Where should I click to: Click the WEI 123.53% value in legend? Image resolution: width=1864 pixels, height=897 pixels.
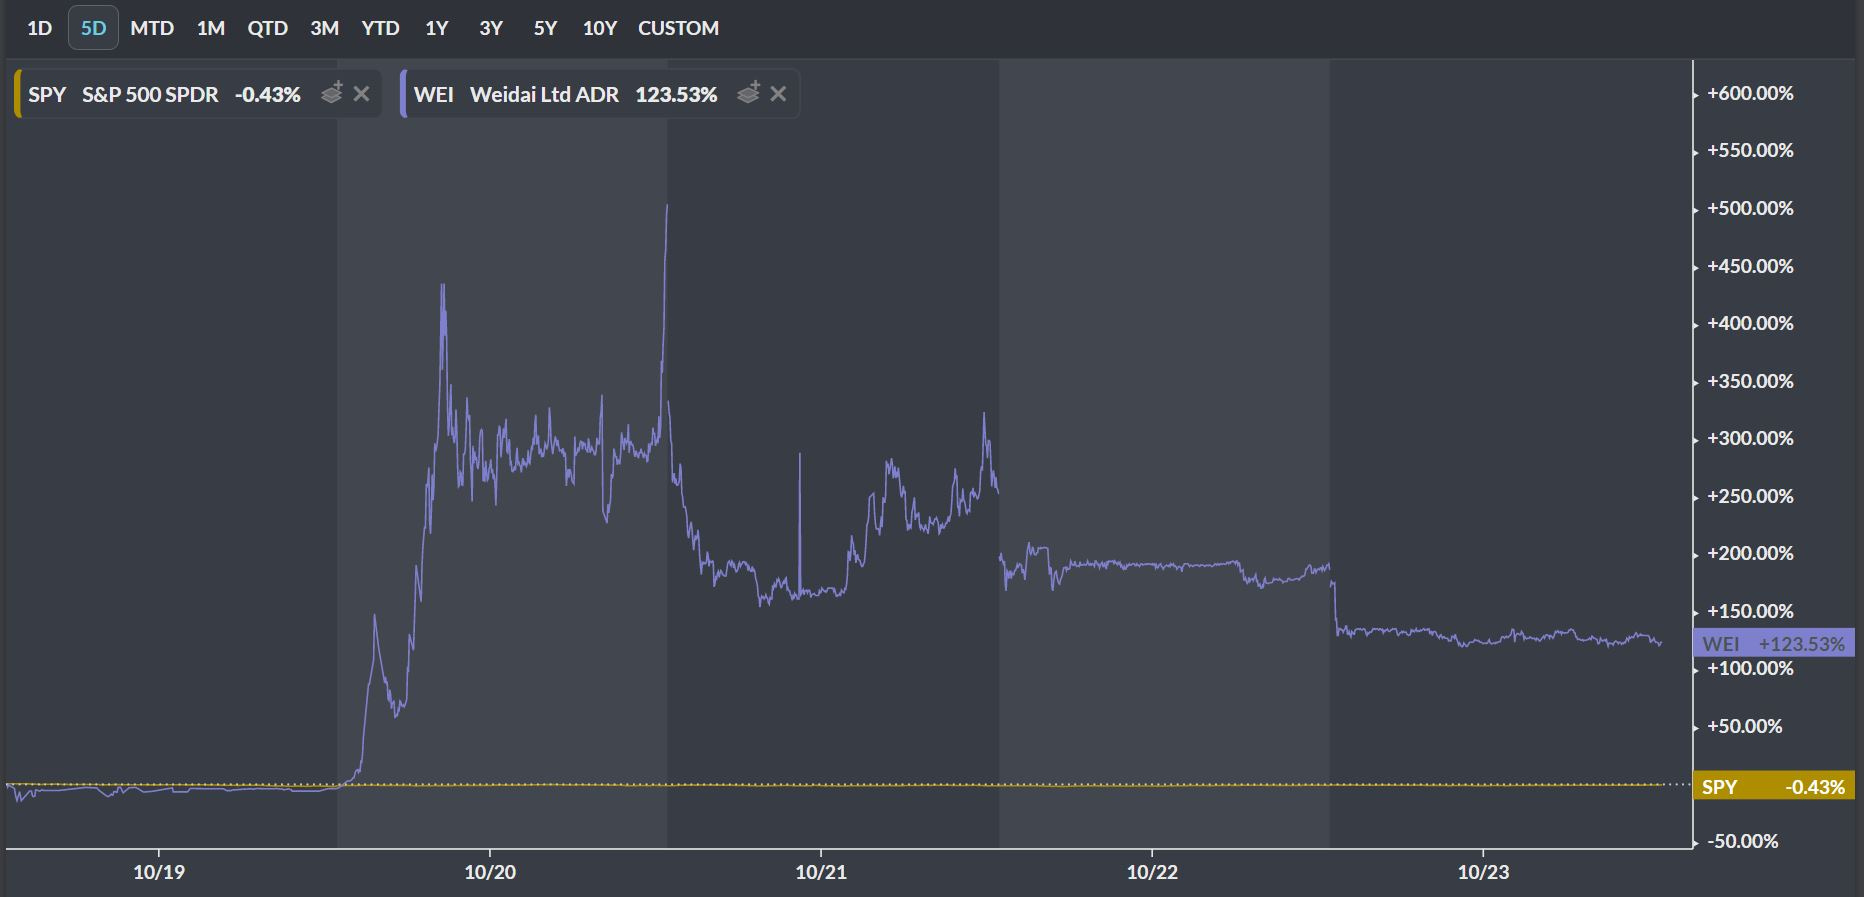677,94
